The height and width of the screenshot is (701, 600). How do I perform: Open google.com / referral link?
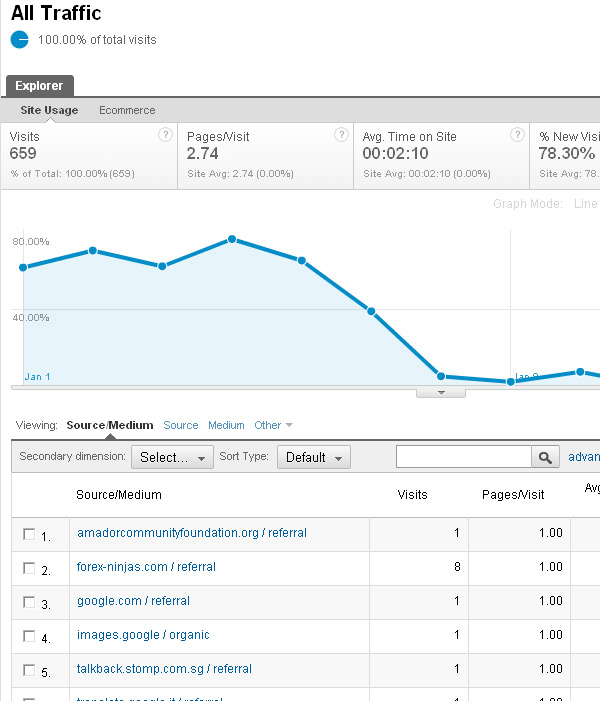tap(133, 601)
